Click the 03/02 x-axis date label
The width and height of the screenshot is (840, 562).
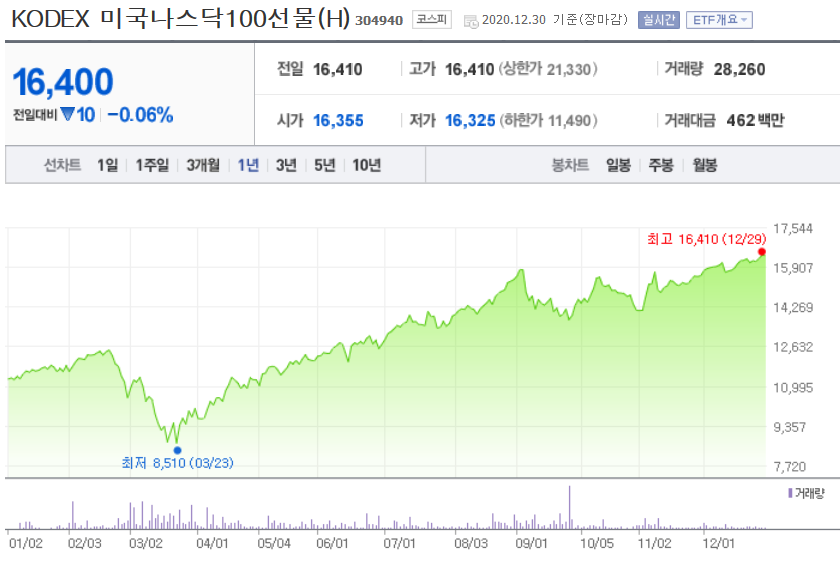[x=146, y=543]
